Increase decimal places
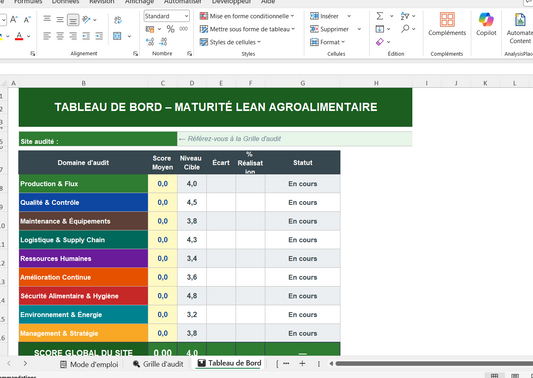Image resolution: width=533 pixels, height=378 pixels. click(x=150, y=42)
